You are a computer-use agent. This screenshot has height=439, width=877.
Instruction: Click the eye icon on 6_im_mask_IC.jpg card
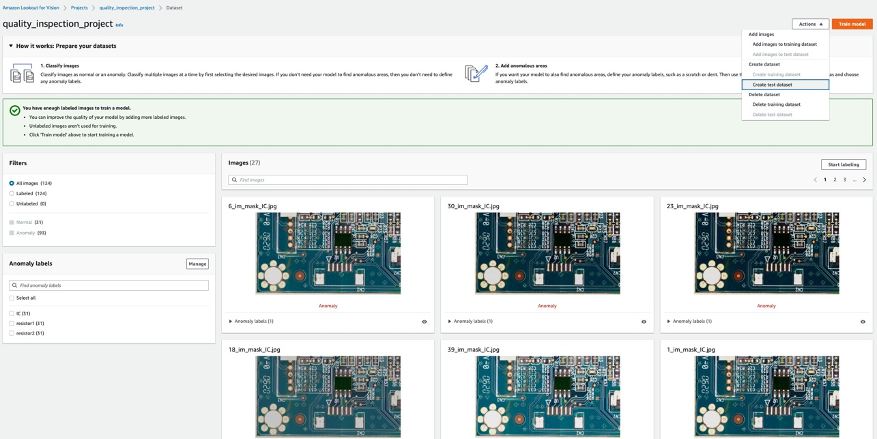(x=424, y=322)
